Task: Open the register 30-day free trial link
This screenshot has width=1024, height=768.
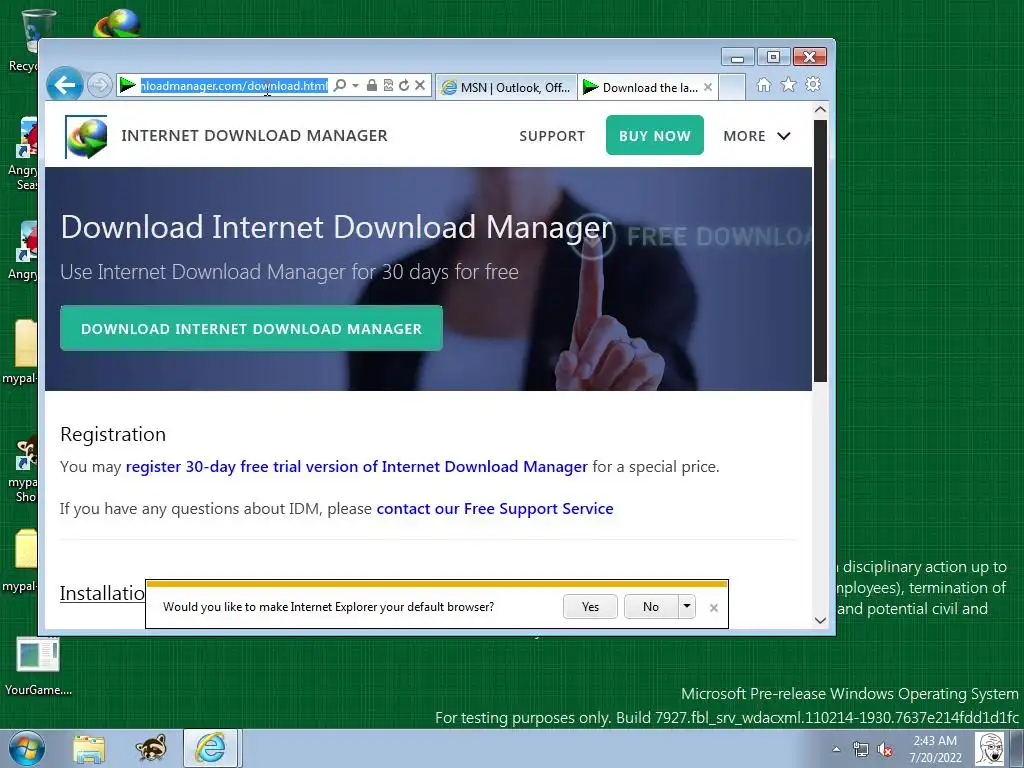Action: click(357, 467)
